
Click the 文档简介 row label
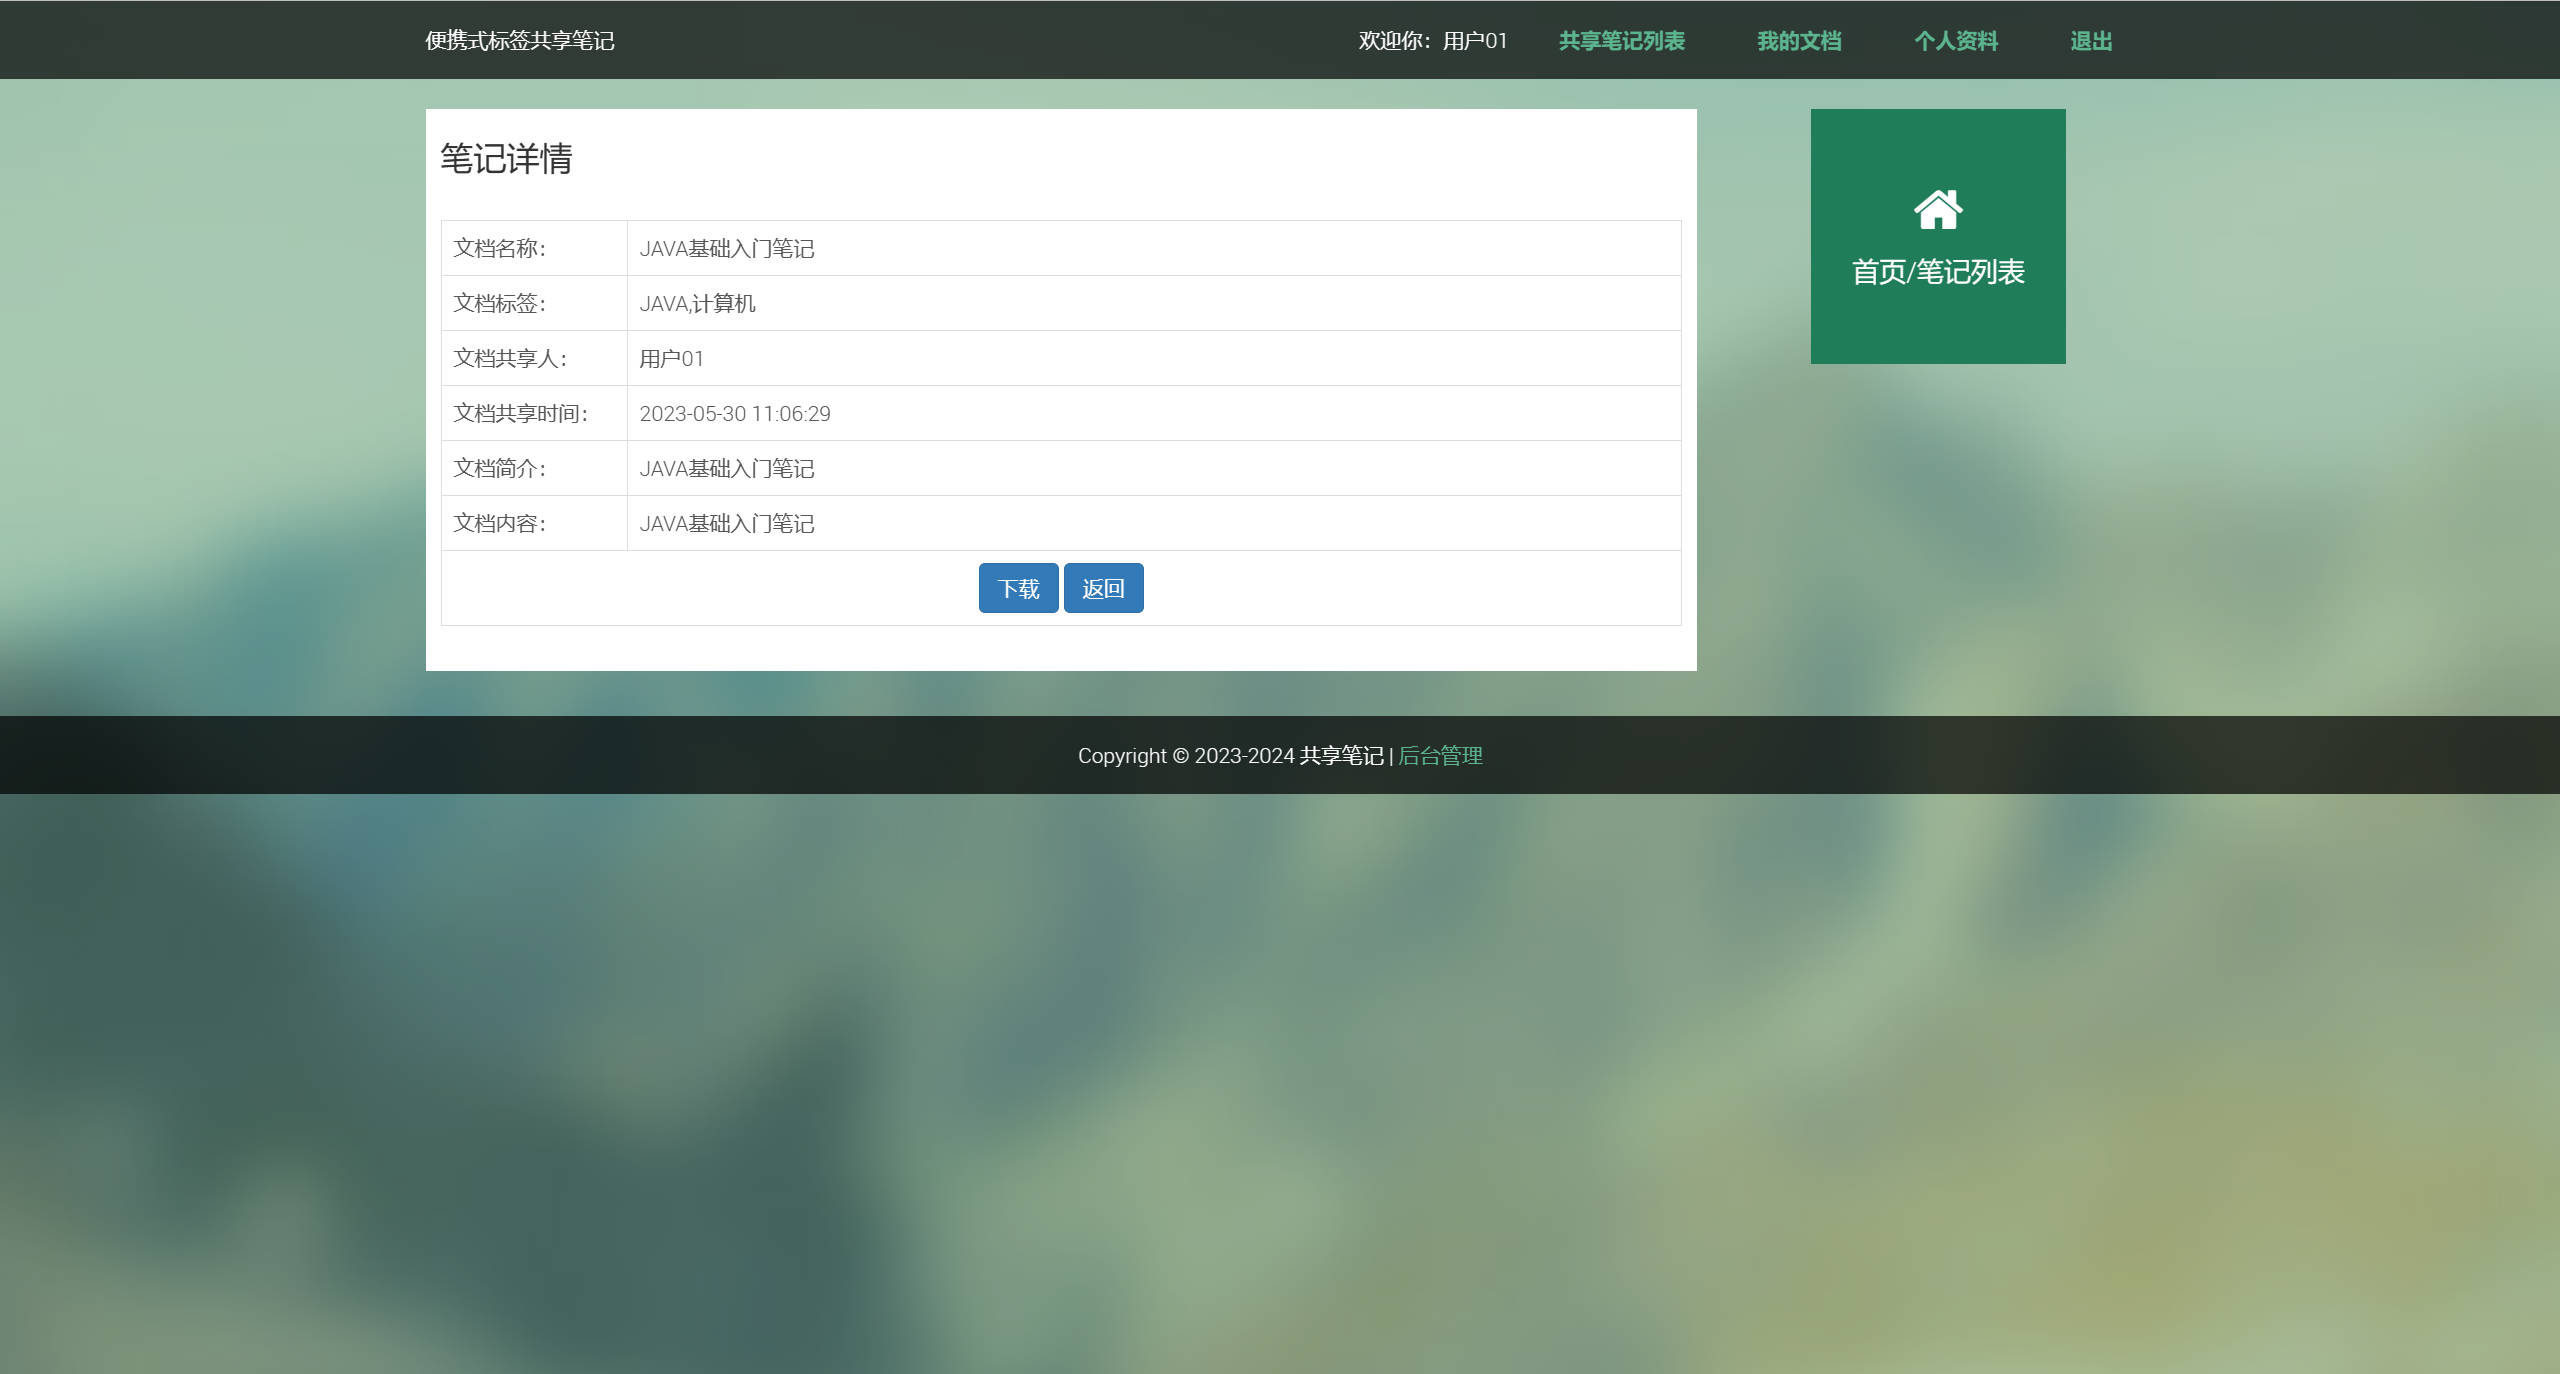pos(501,468)
